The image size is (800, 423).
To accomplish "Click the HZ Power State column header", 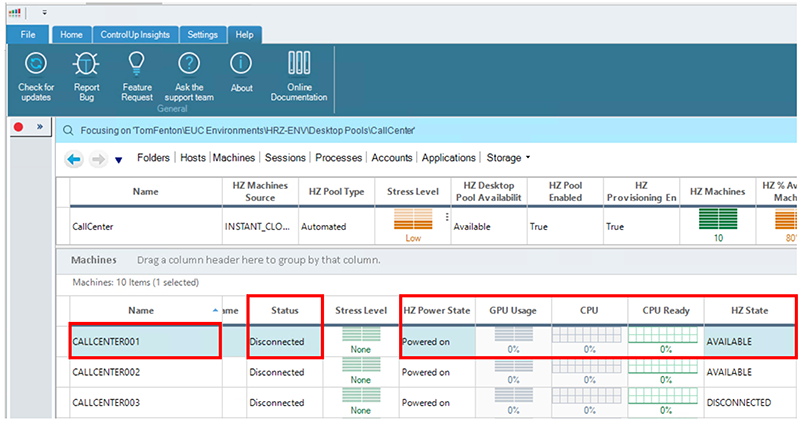I will tap(437, 310).
